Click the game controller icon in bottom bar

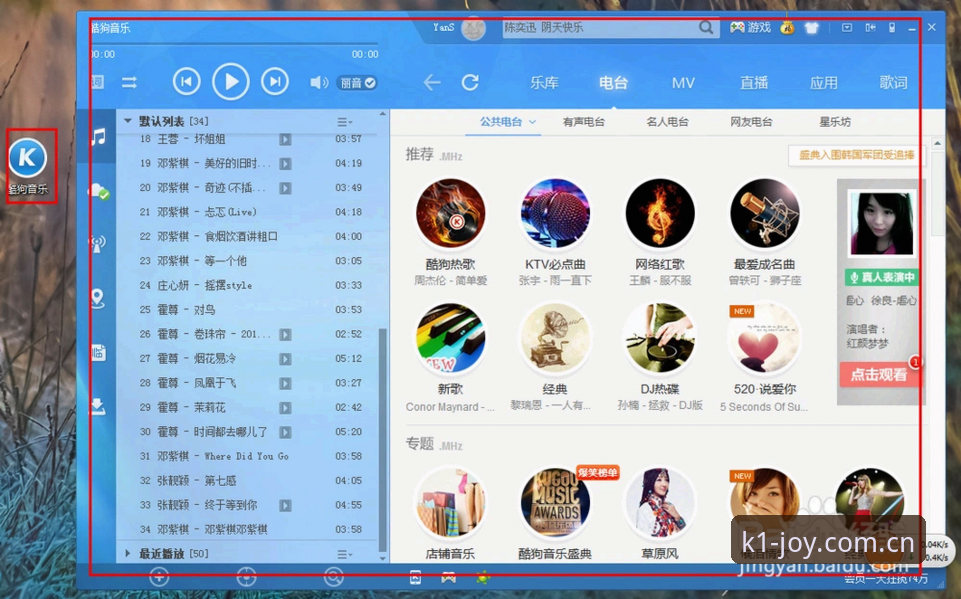[x=449, y=577]
